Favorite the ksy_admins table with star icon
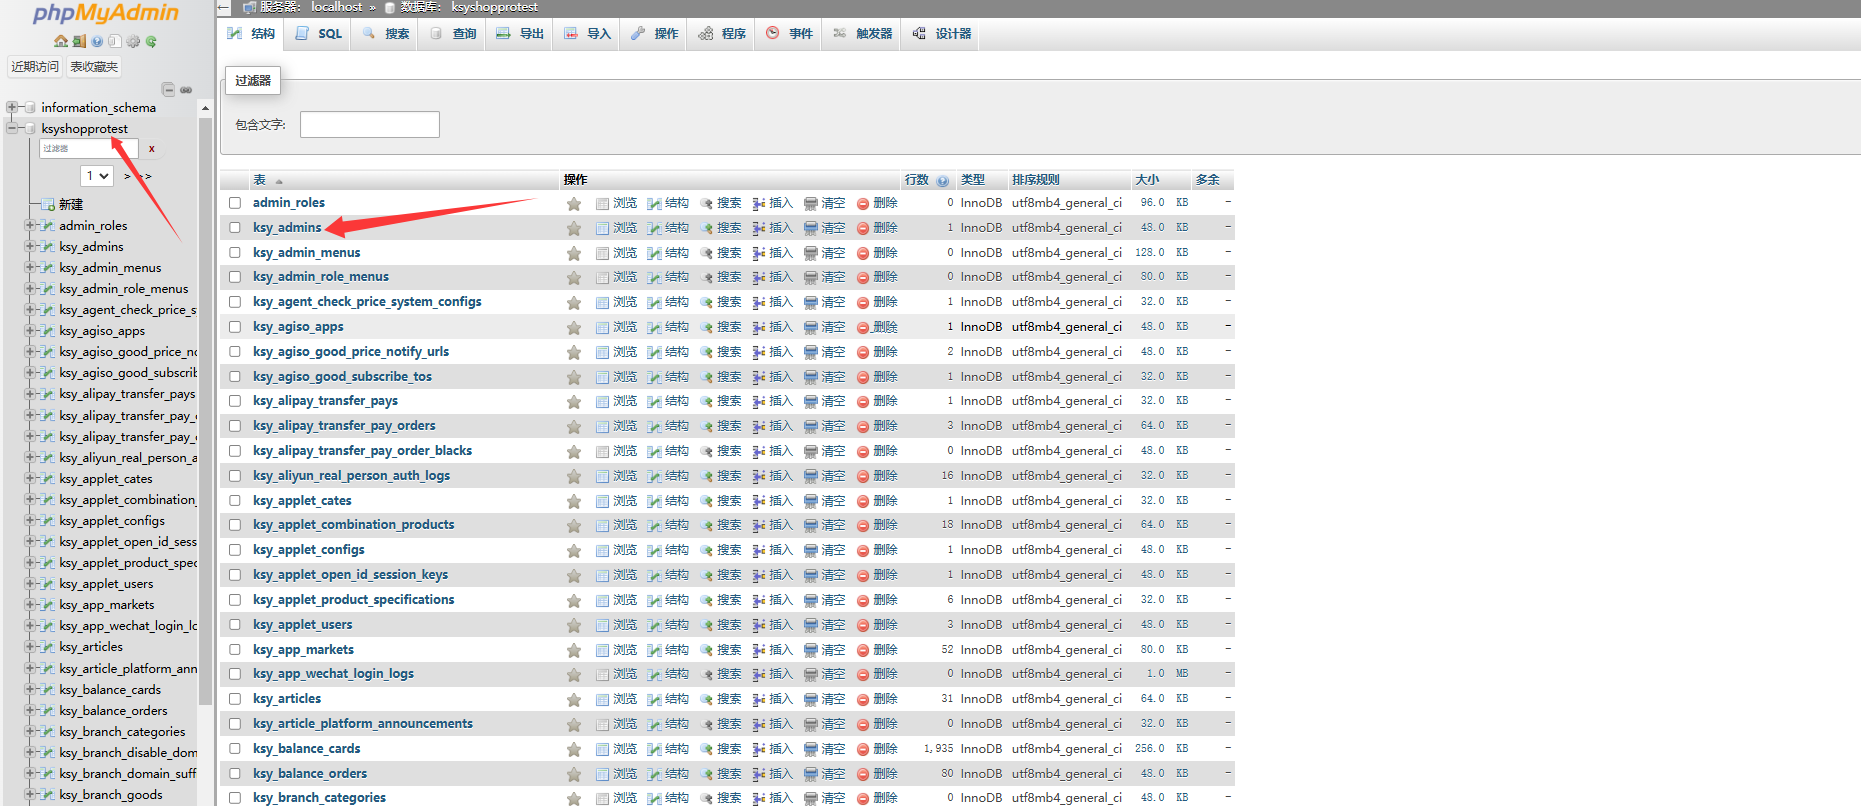1861x806 pixels. [x=574, y=228]
